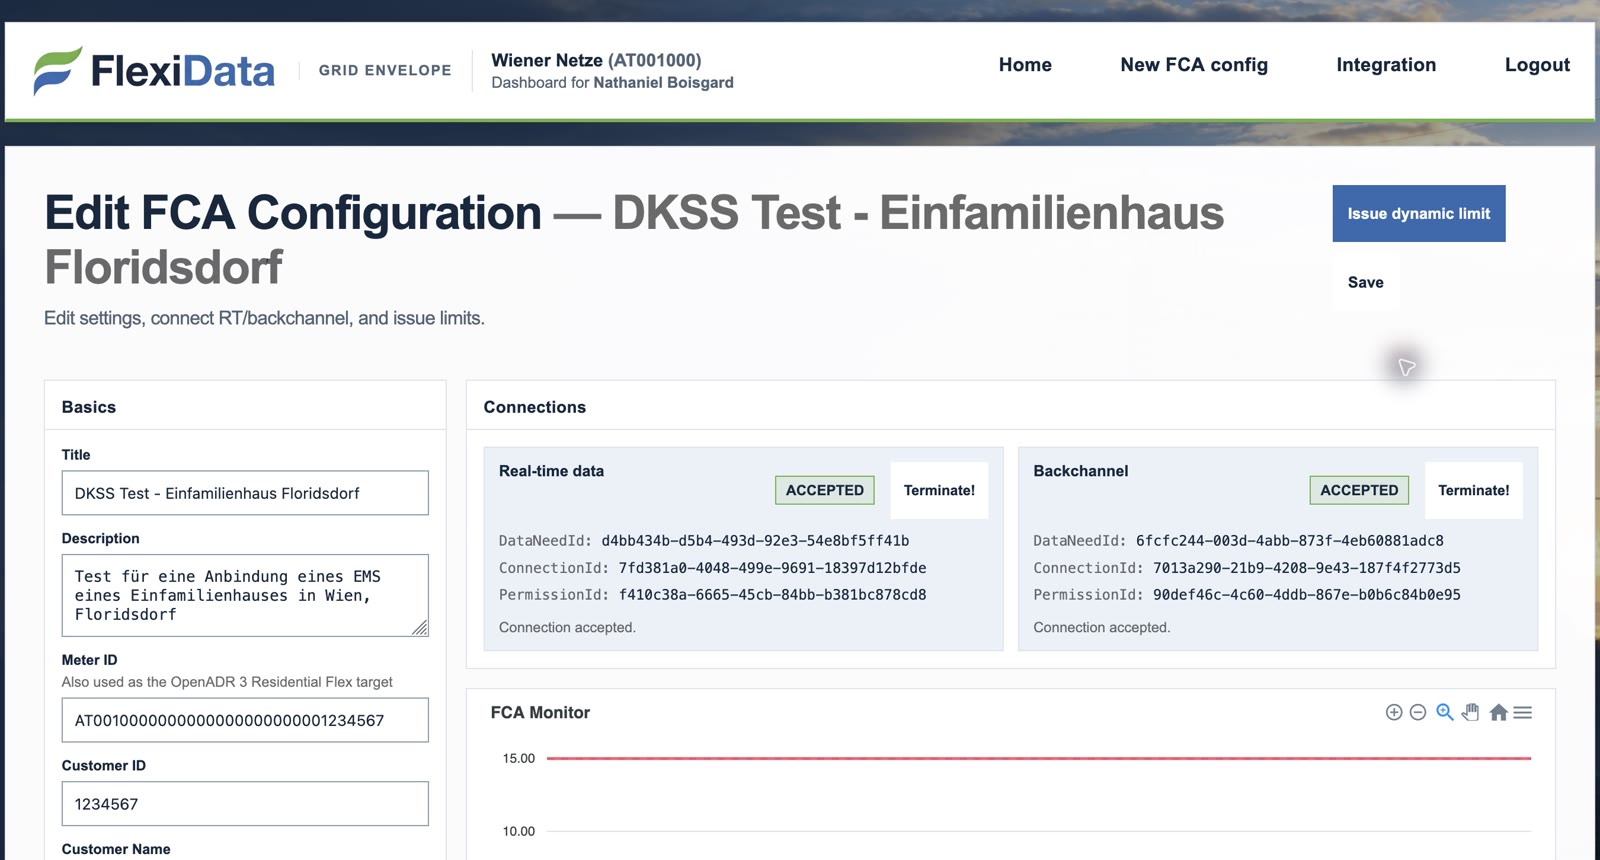Select the panning hand tool

tap(1470, 712)
